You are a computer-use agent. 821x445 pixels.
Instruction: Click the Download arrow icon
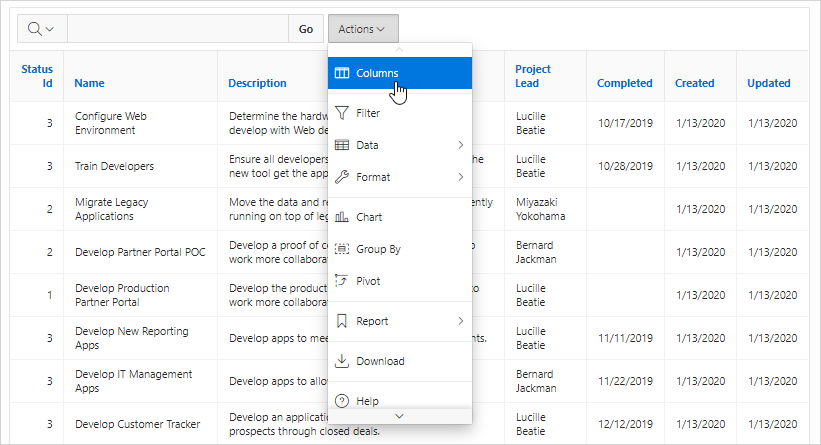(342, 361)
